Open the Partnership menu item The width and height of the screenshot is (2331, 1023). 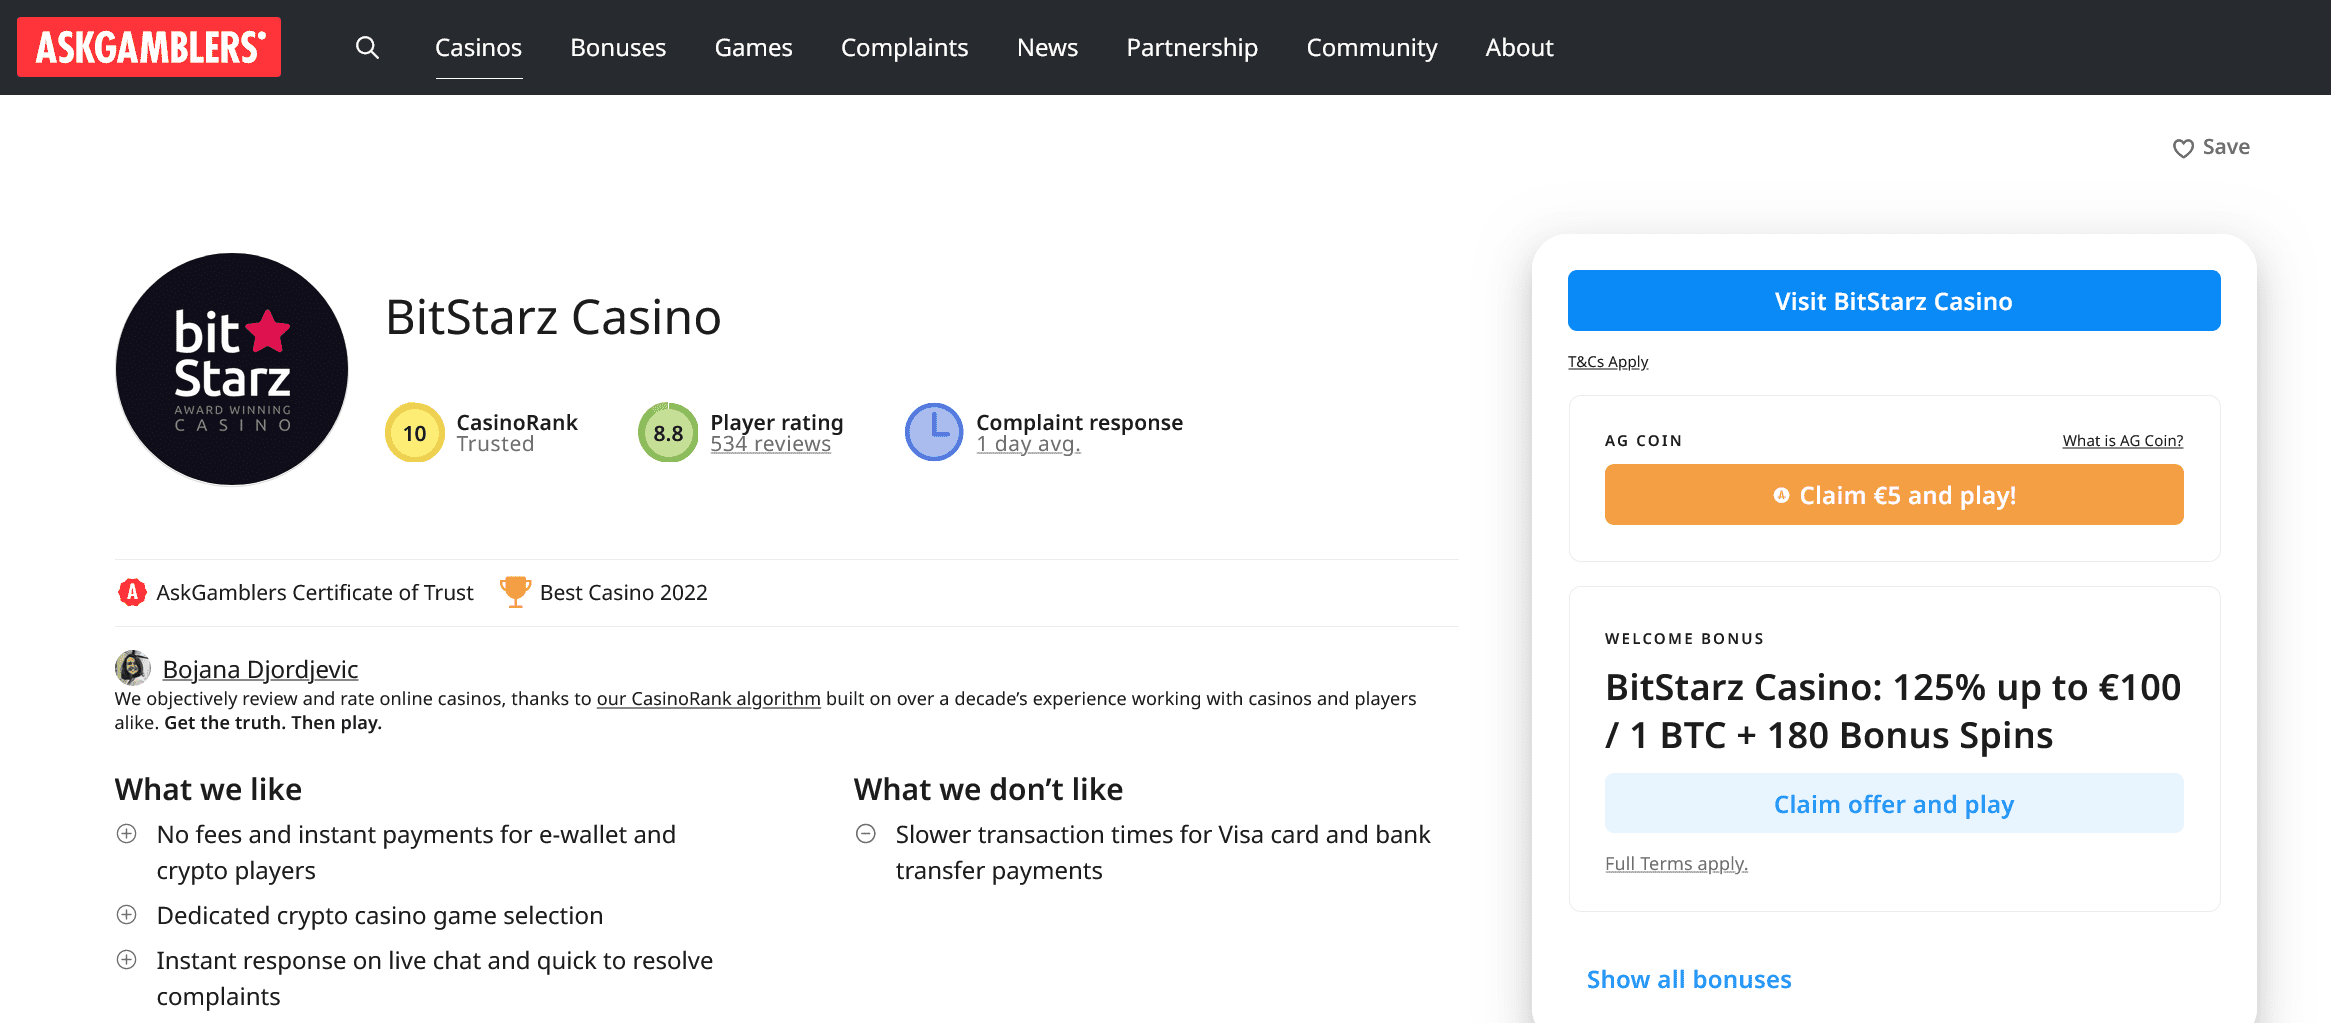coord(1192,47)
